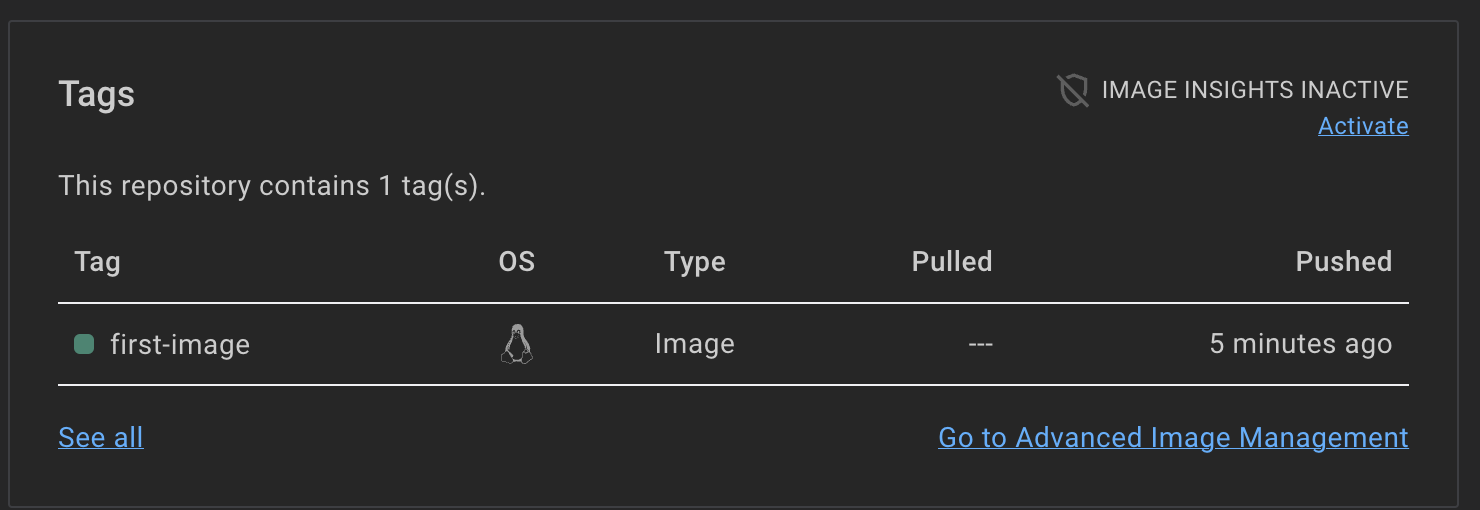Image resolution: width=1480 pixels, height=510 pixels.
Task: Select the first-image tag name
Action: pos(180,344)
